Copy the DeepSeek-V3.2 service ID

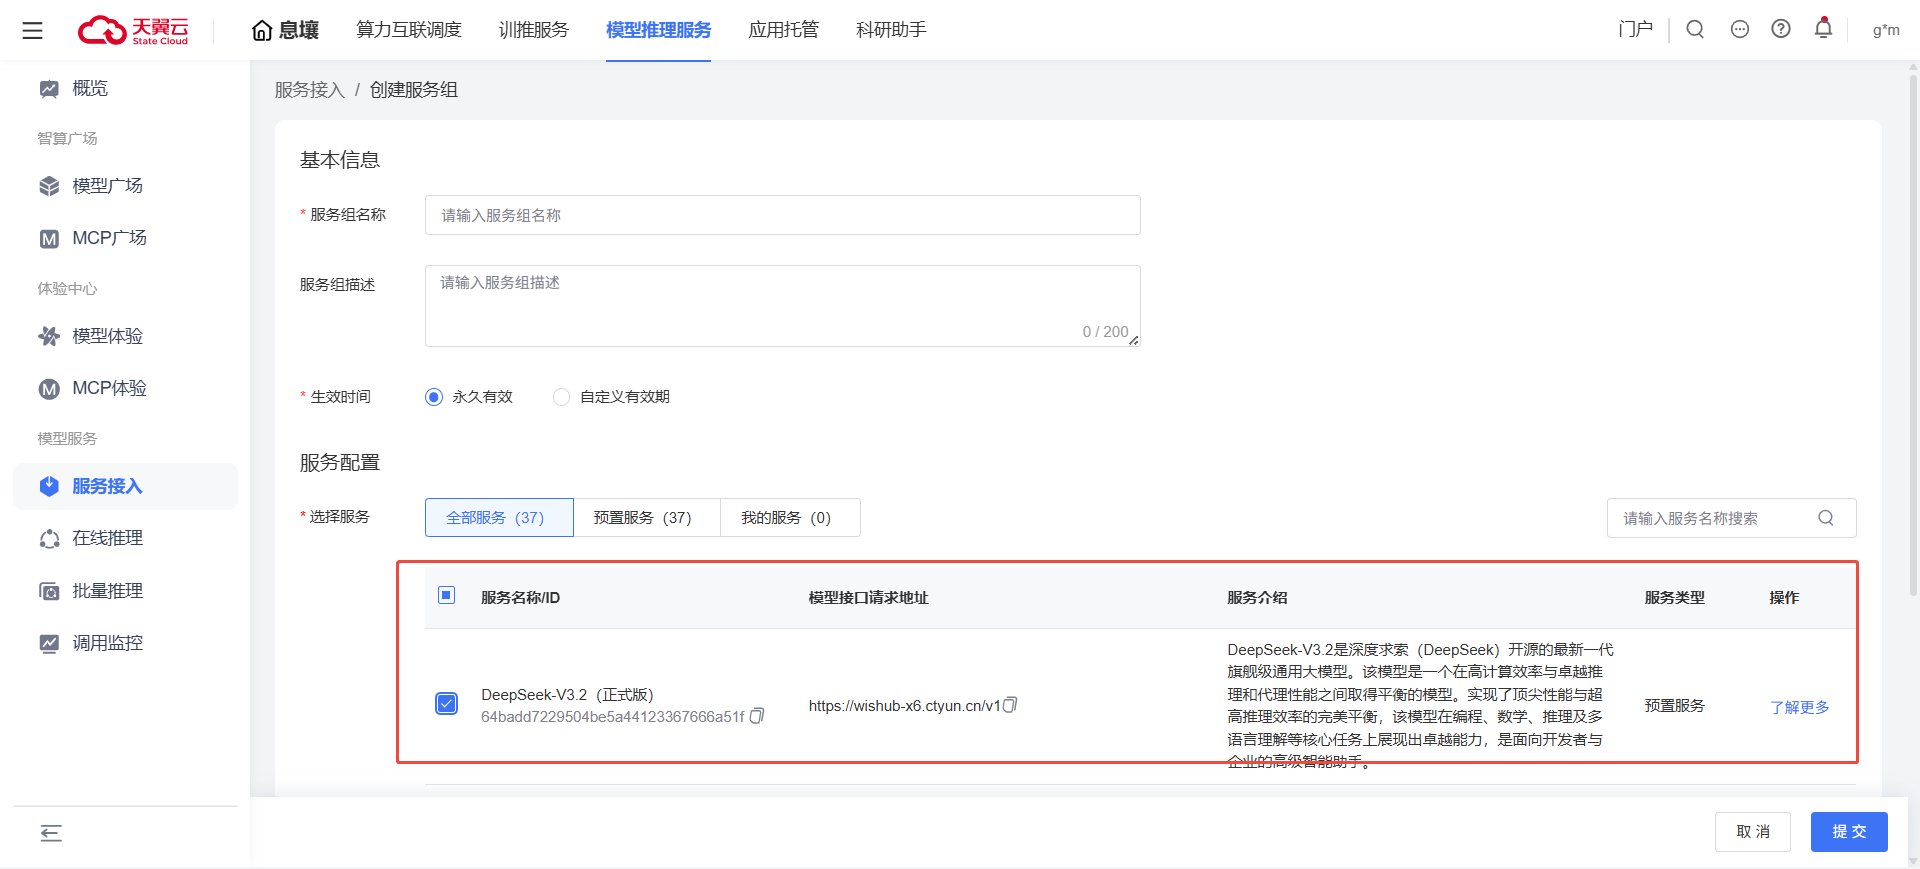click(757, 716)
